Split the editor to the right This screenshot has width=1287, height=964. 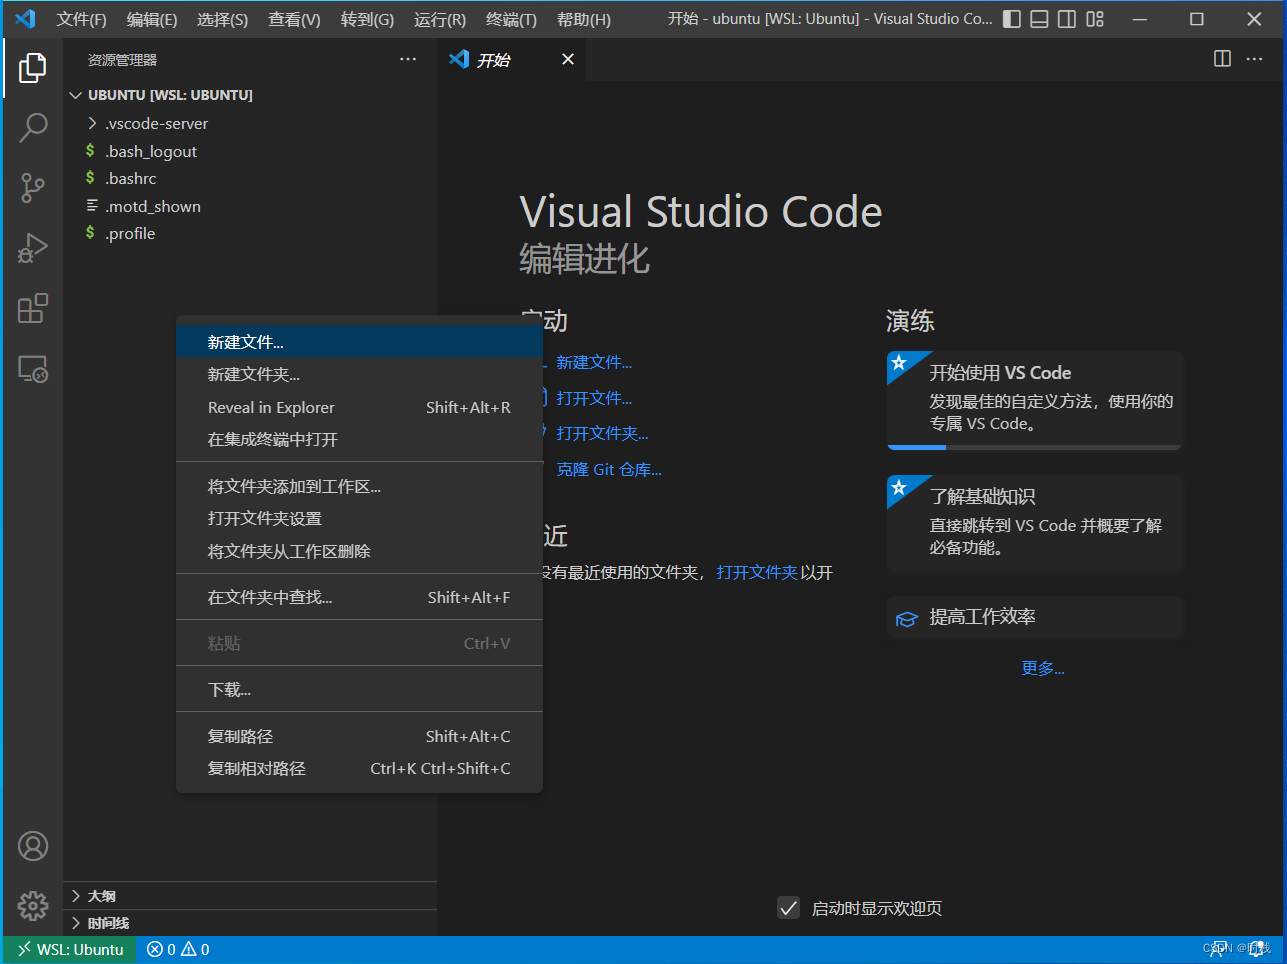point(1222,59)
